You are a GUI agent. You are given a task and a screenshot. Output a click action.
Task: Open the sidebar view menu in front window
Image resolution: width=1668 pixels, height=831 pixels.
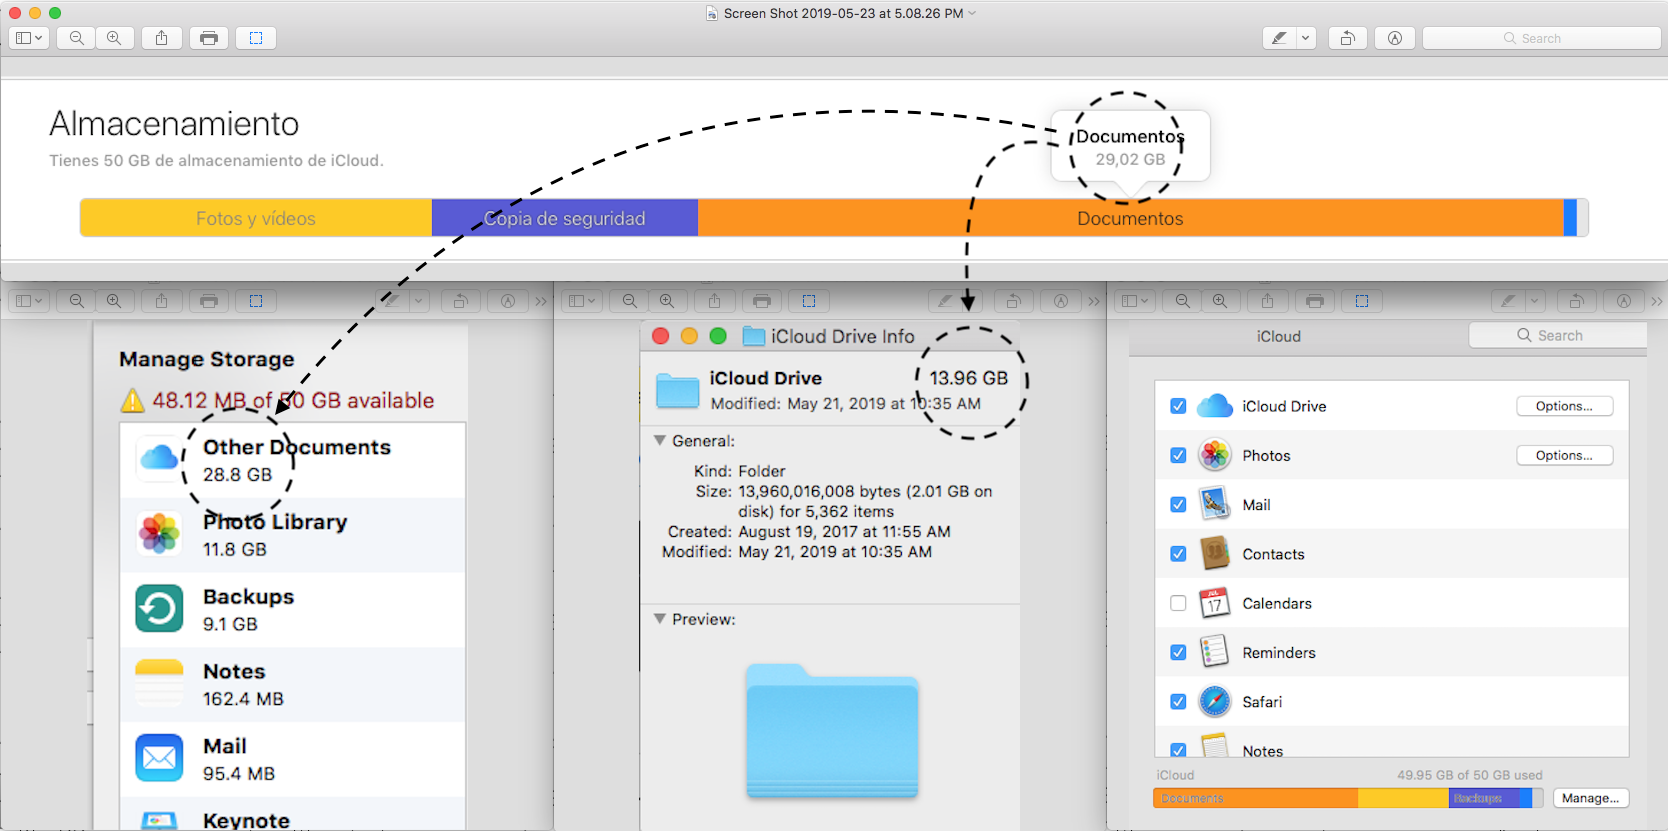(x=29, y=38)
